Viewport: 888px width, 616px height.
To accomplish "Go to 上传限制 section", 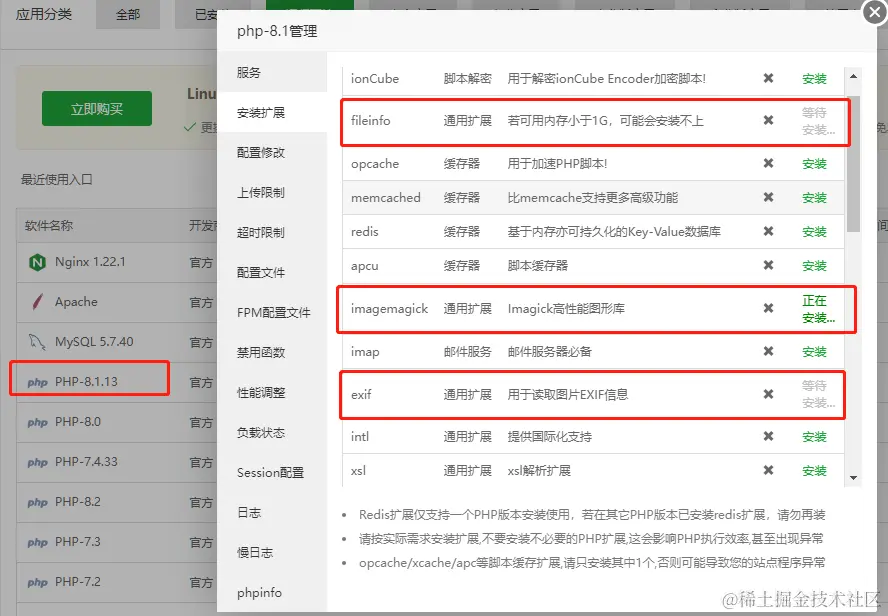I will click(x=272, y=192).
